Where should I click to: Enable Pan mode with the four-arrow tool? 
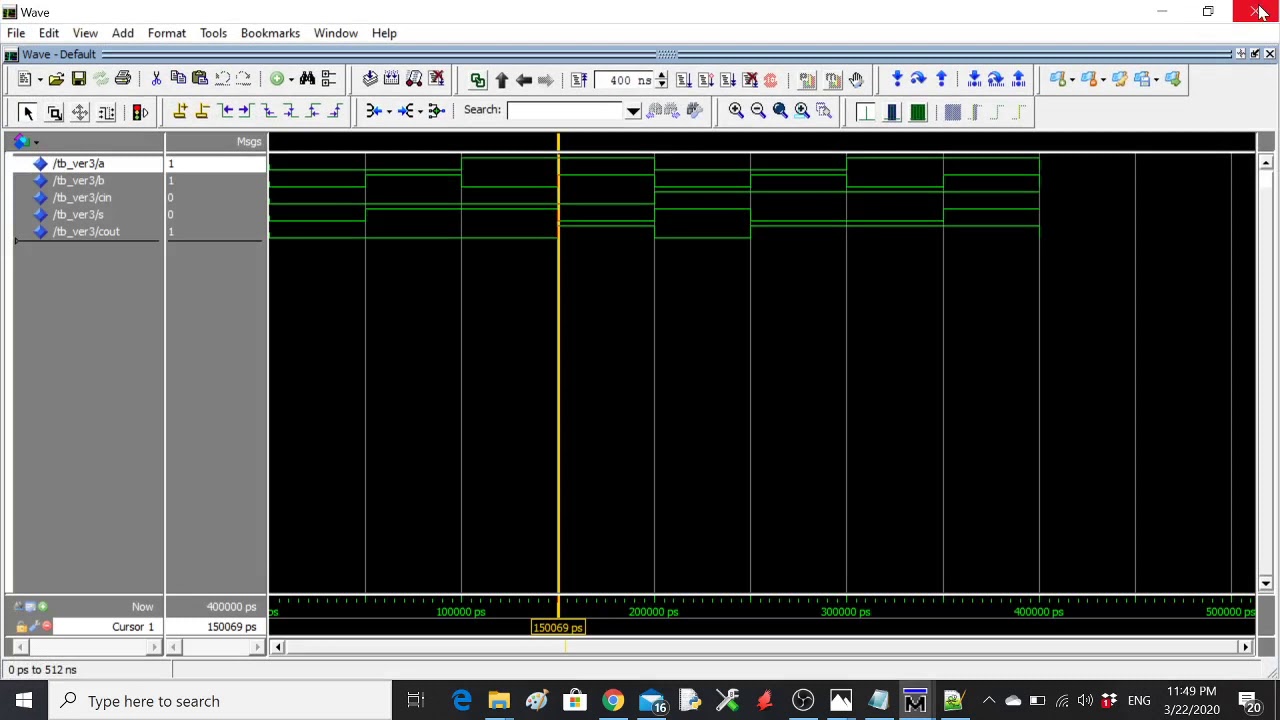tap(80, 112)
